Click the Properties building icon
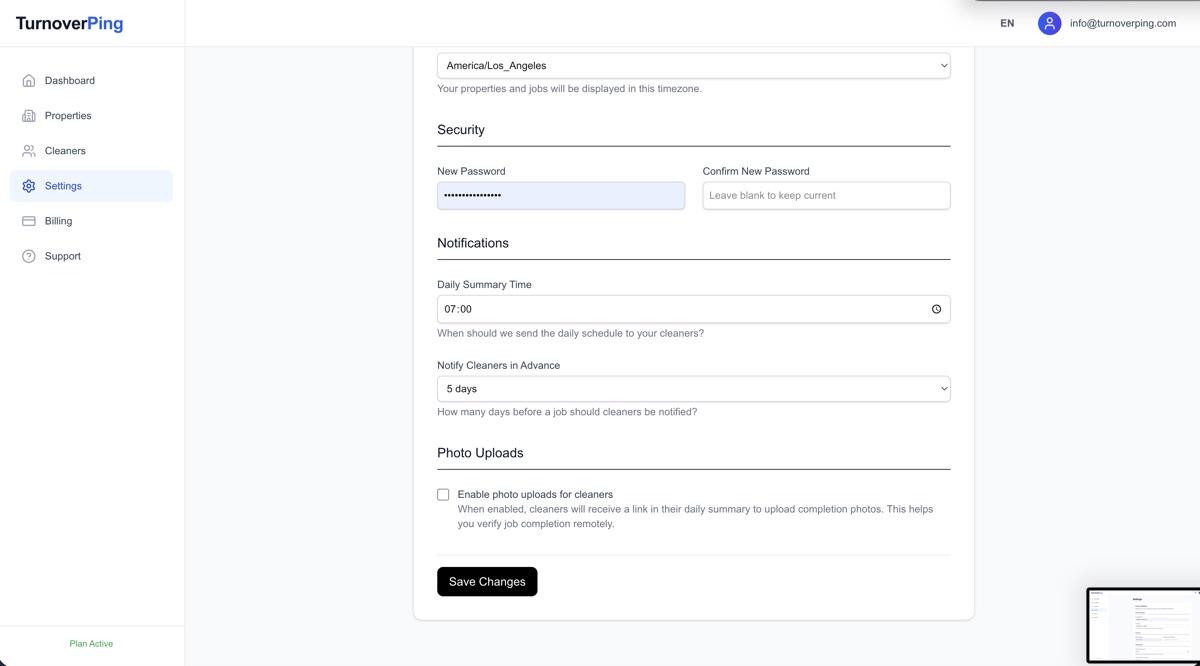1200x666 pixels. pos(29,116)
